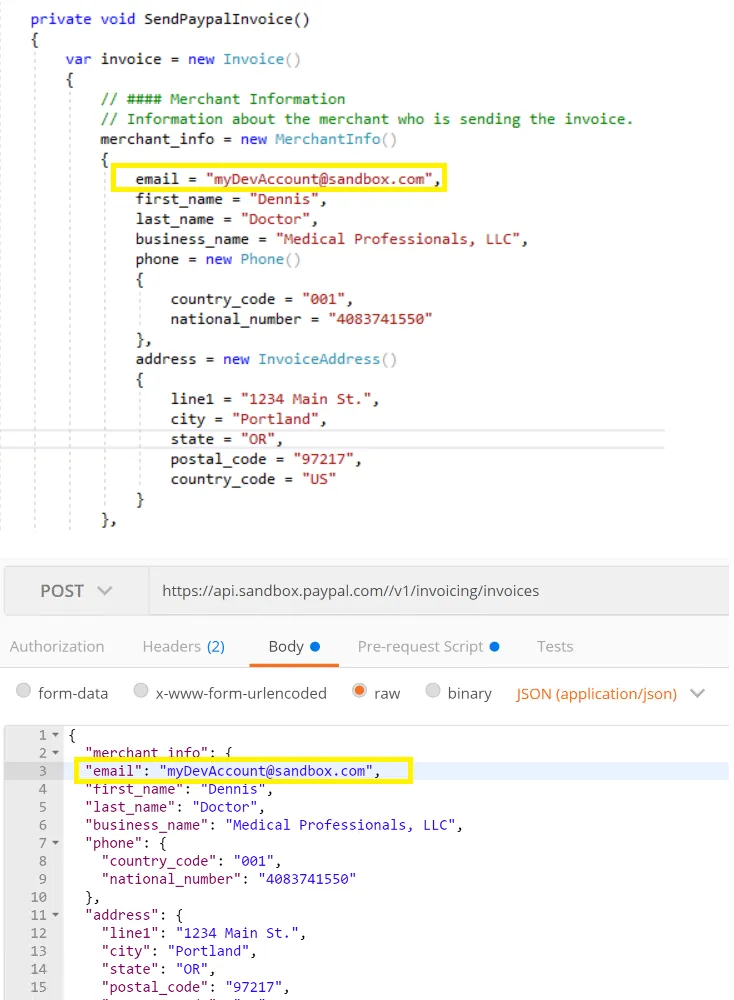Click "state": "OR" in JSON body
The height and width of the screenshot is (1000, 734).
tap(158, 969)
